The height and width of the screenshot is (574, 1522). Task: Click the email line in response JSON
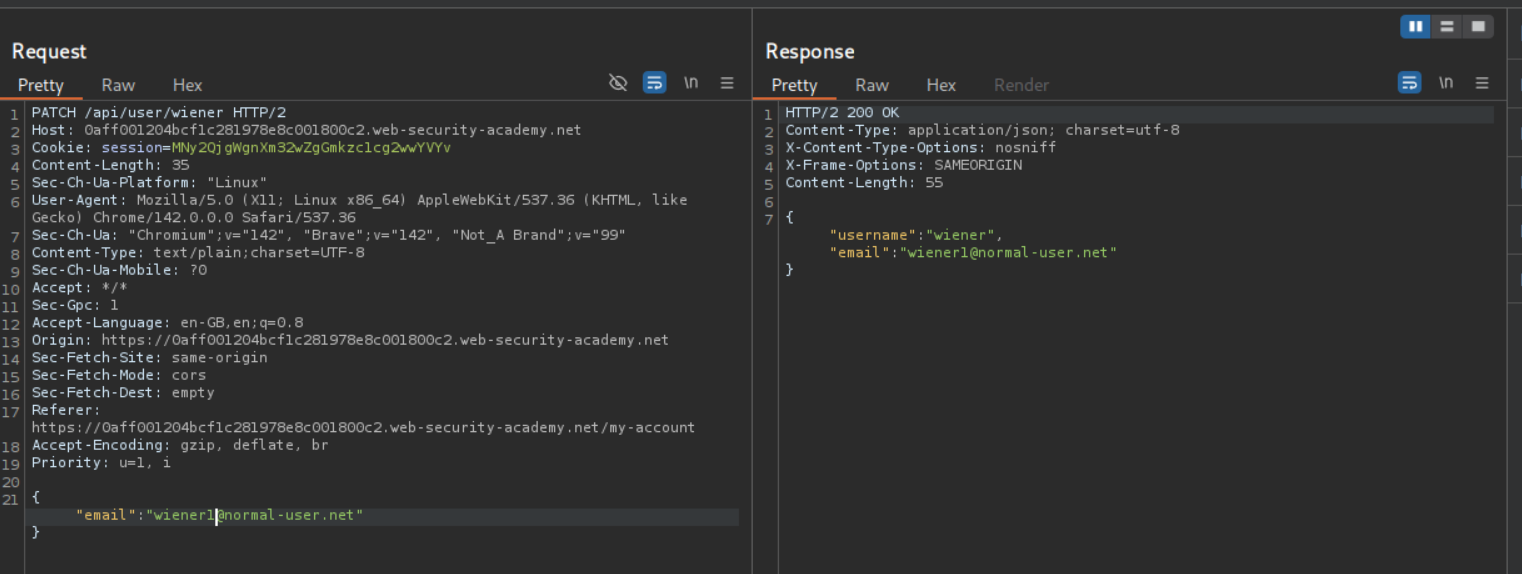click(973, 253)
